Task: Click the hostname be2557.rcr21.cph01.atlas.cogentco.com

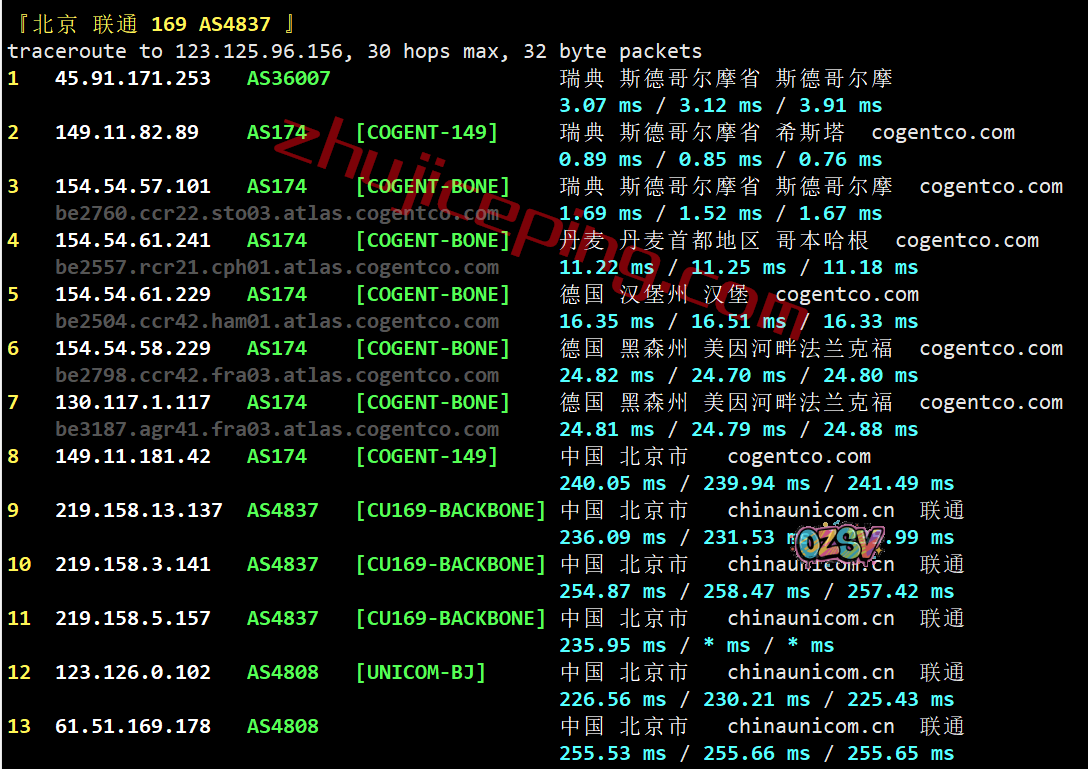Action: point(277,267)
